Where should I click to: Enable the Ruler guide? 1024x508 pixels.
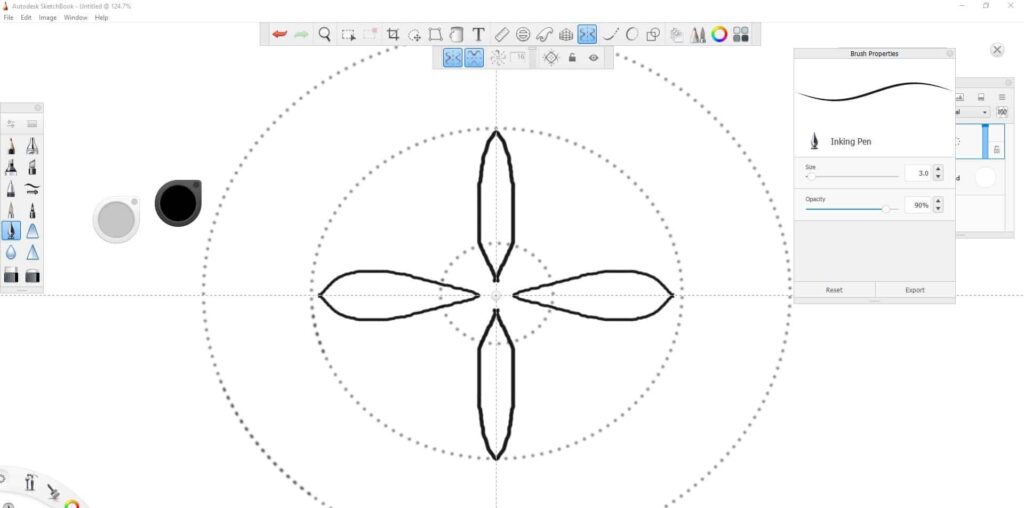[502, 34]
